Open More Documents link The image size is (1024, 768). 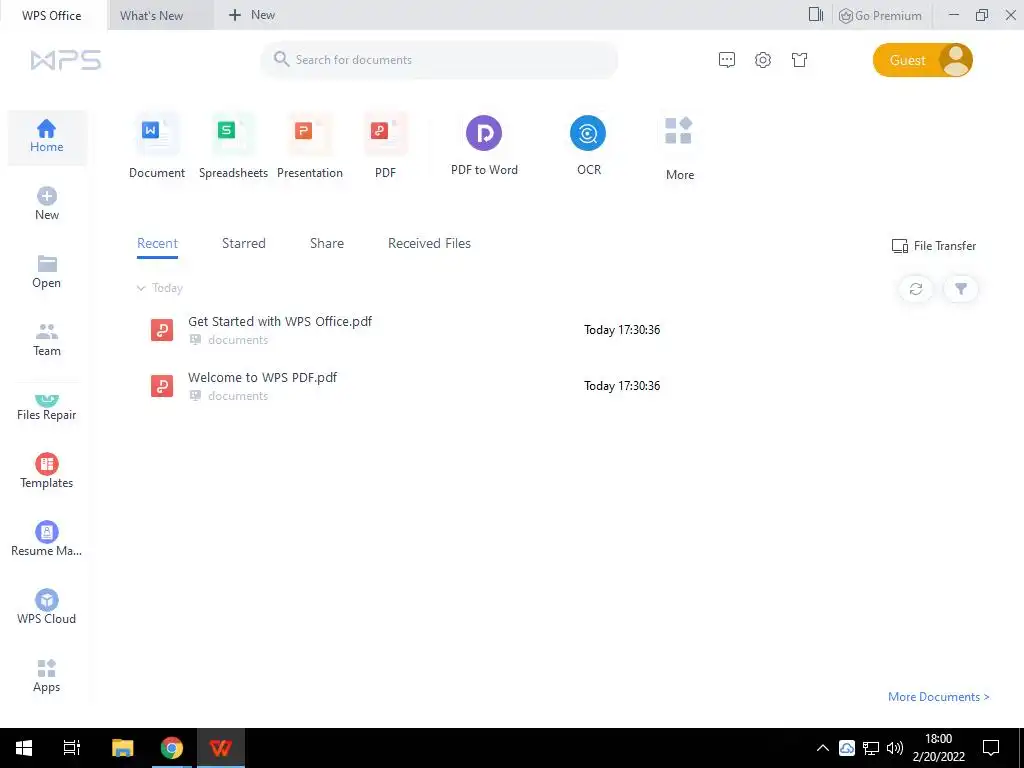tap(938, 697)
